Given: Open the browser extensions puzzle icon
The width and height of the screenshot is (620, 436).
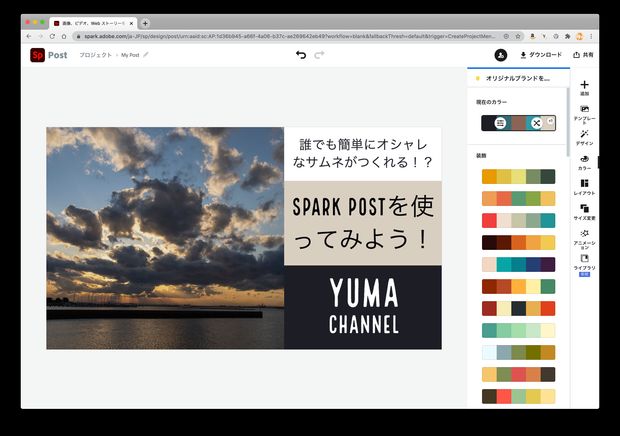Looking at the screenshot, I should pos(568,36).
